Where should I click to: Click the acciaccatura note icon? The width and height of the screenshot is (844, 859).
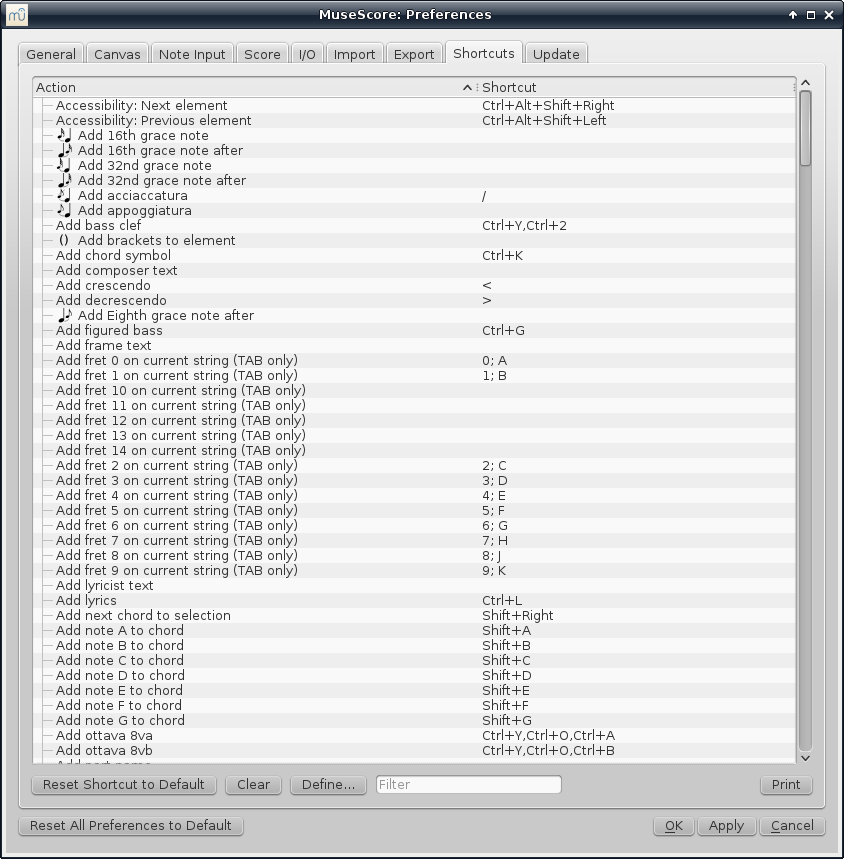pyautogui.click(x=65, y=196)
